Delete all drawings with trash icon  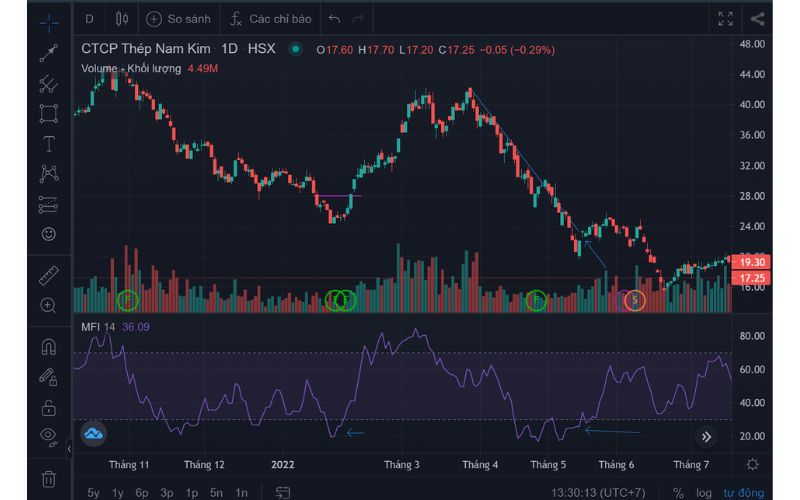48,478
